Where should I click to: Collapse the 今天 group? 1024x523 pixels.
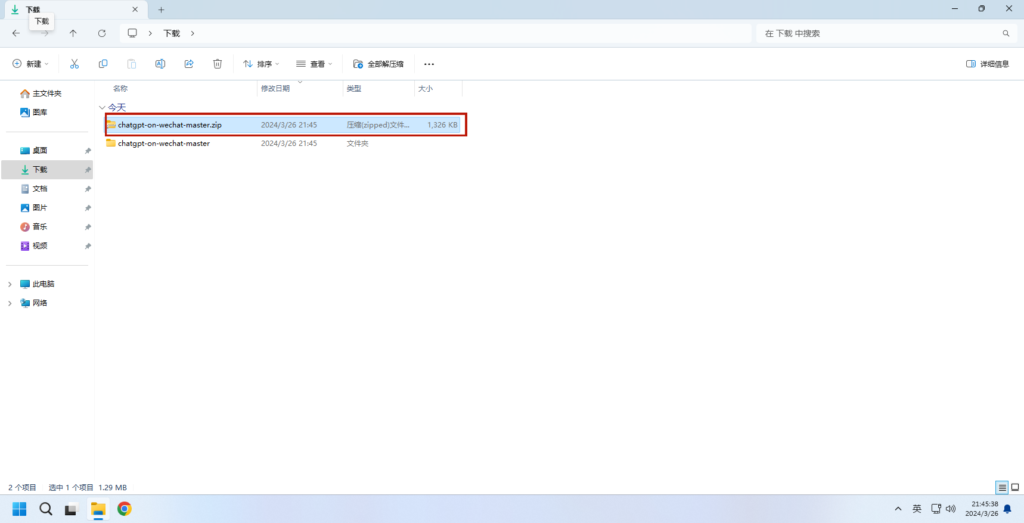[101, 107]
